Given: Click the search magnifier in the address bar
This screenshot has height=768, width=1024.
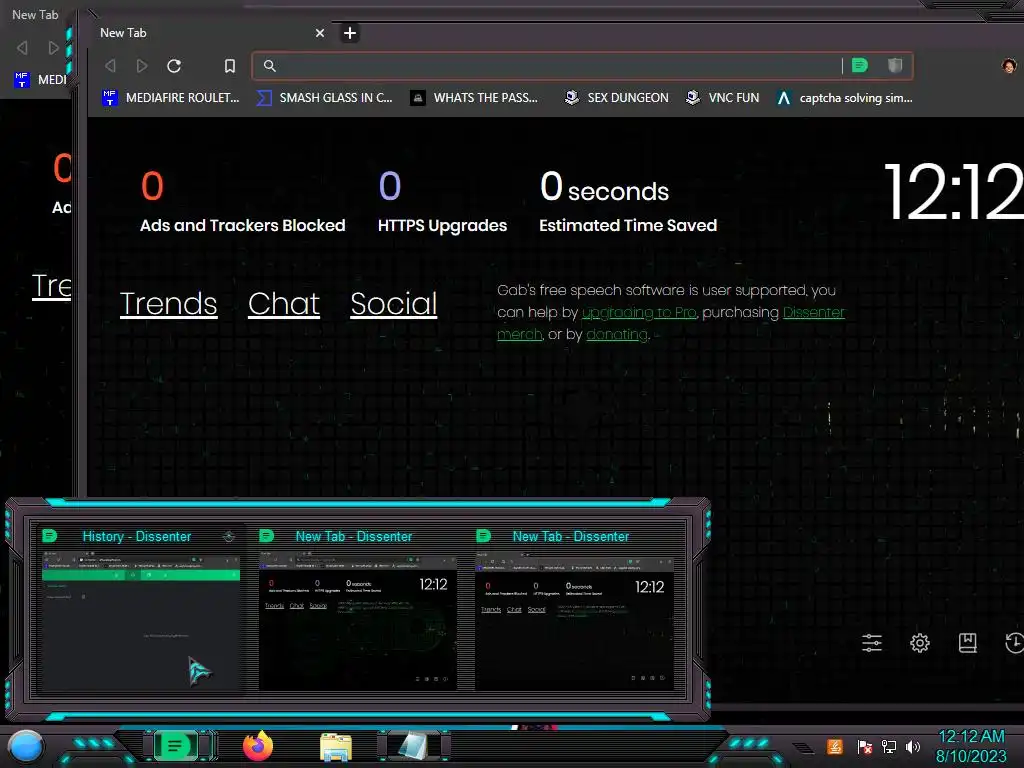Looking at the screenshot, I should click(x=269, y=65).
